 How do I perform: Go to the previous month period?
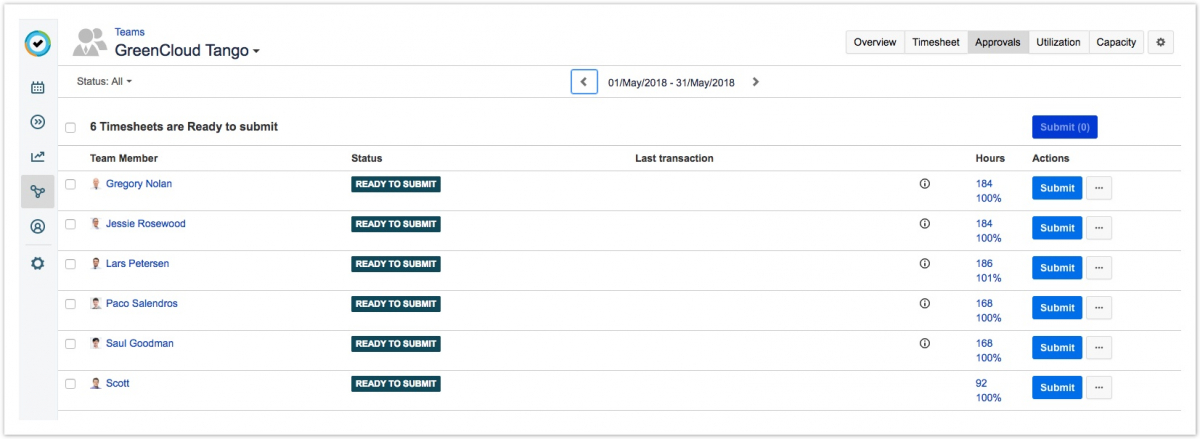coord(584,82)
